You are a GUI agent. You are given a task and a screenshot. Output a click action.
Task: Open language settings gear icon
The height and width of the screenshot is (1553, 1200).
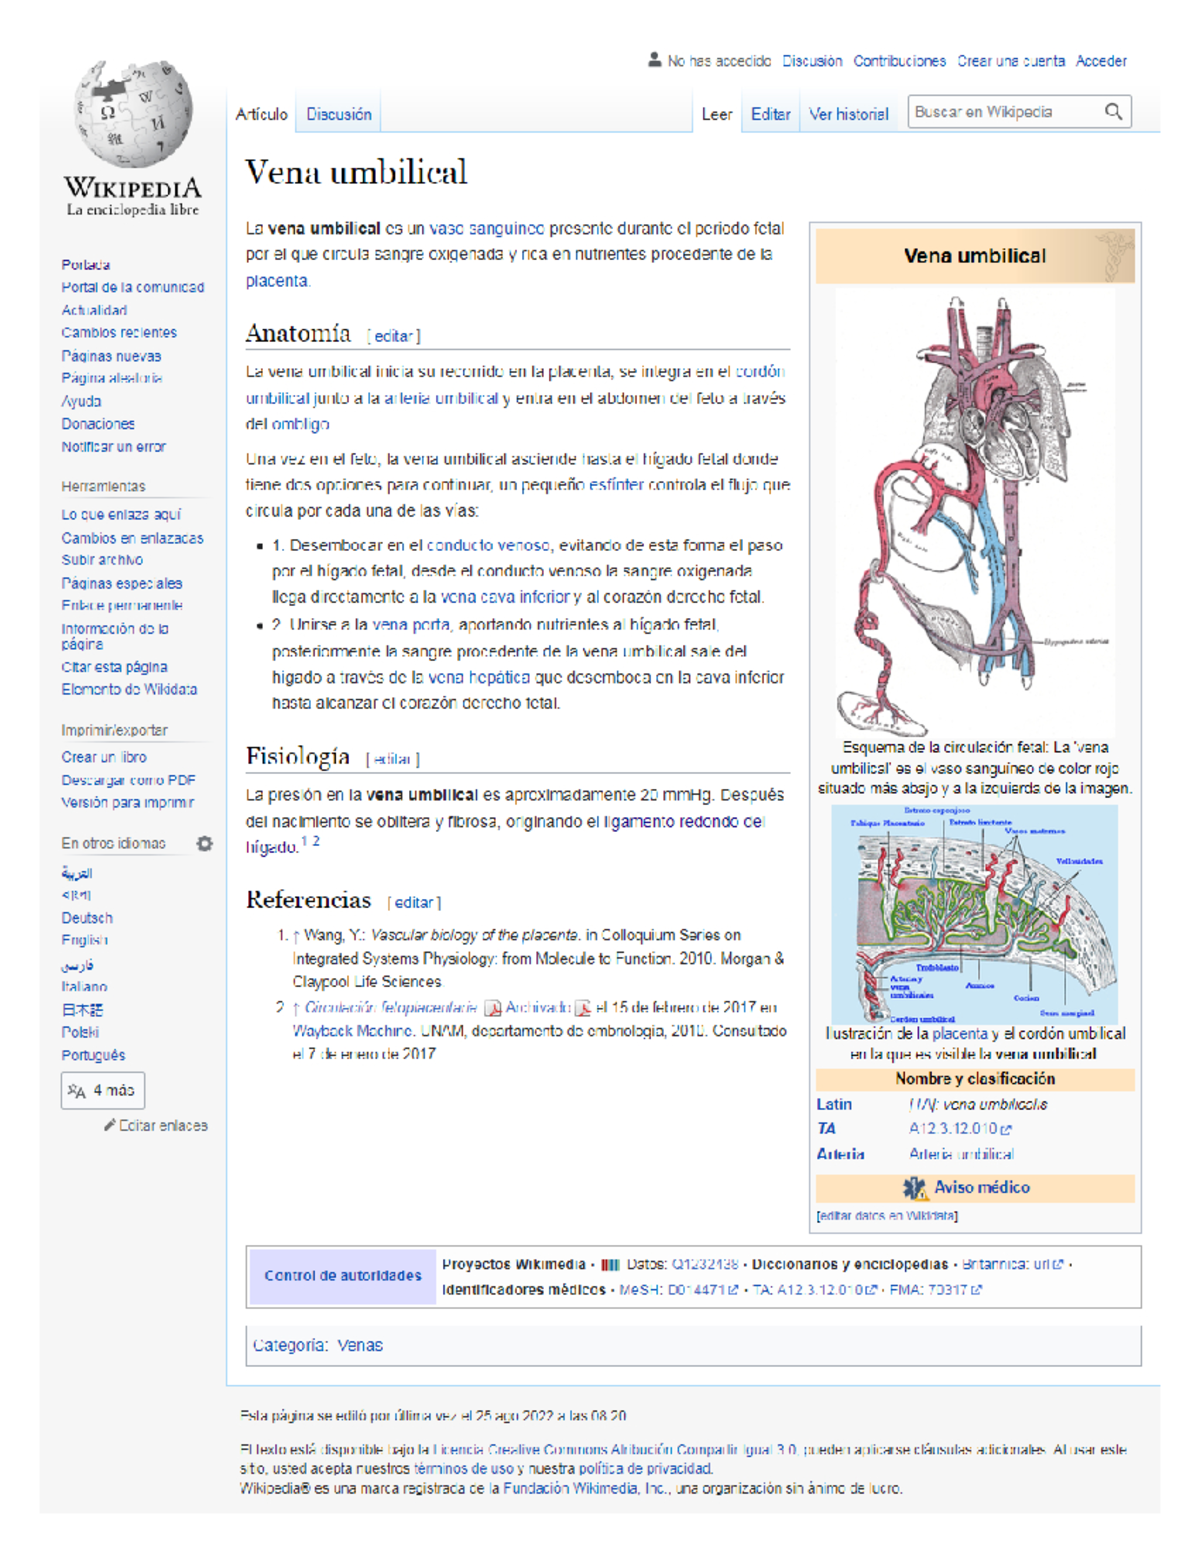point(205,844)
